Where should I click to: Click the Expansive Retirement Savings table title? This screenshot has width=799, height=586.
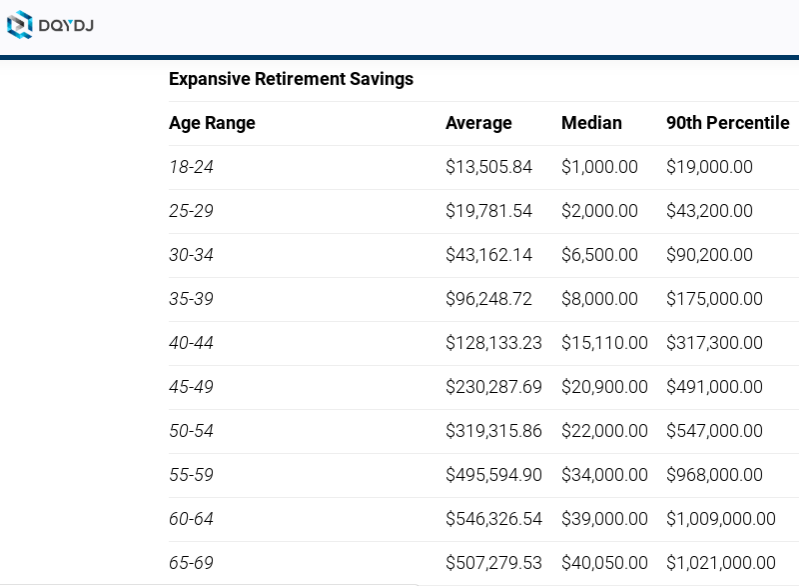pyautogui.click(x=291, y=79)
